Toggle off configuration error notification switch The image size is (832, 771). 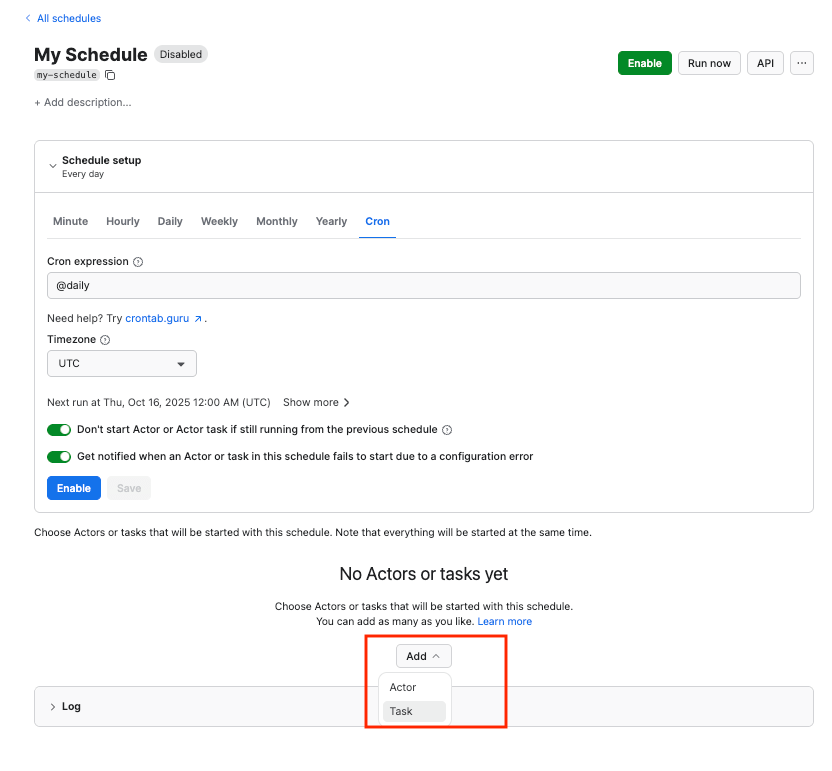[x=59, y=456]
